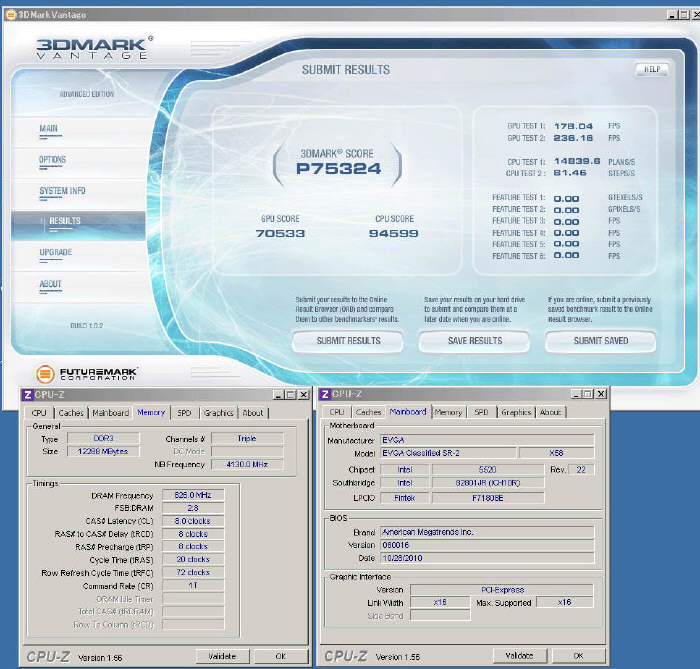This screenshot has height=669, width=700.
Task: Click the Submit Saved button
Action: (x=601, y=341)
